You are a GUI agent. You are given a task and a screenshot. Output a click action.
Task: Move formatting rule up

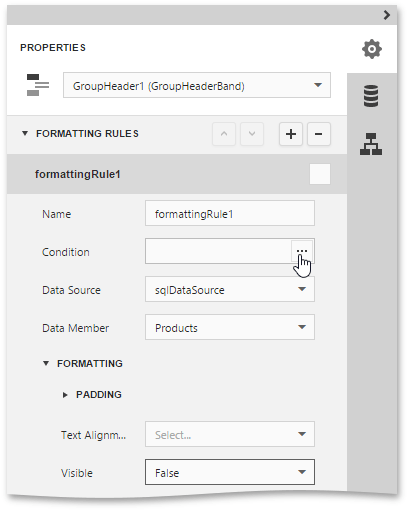coord(224,134)
